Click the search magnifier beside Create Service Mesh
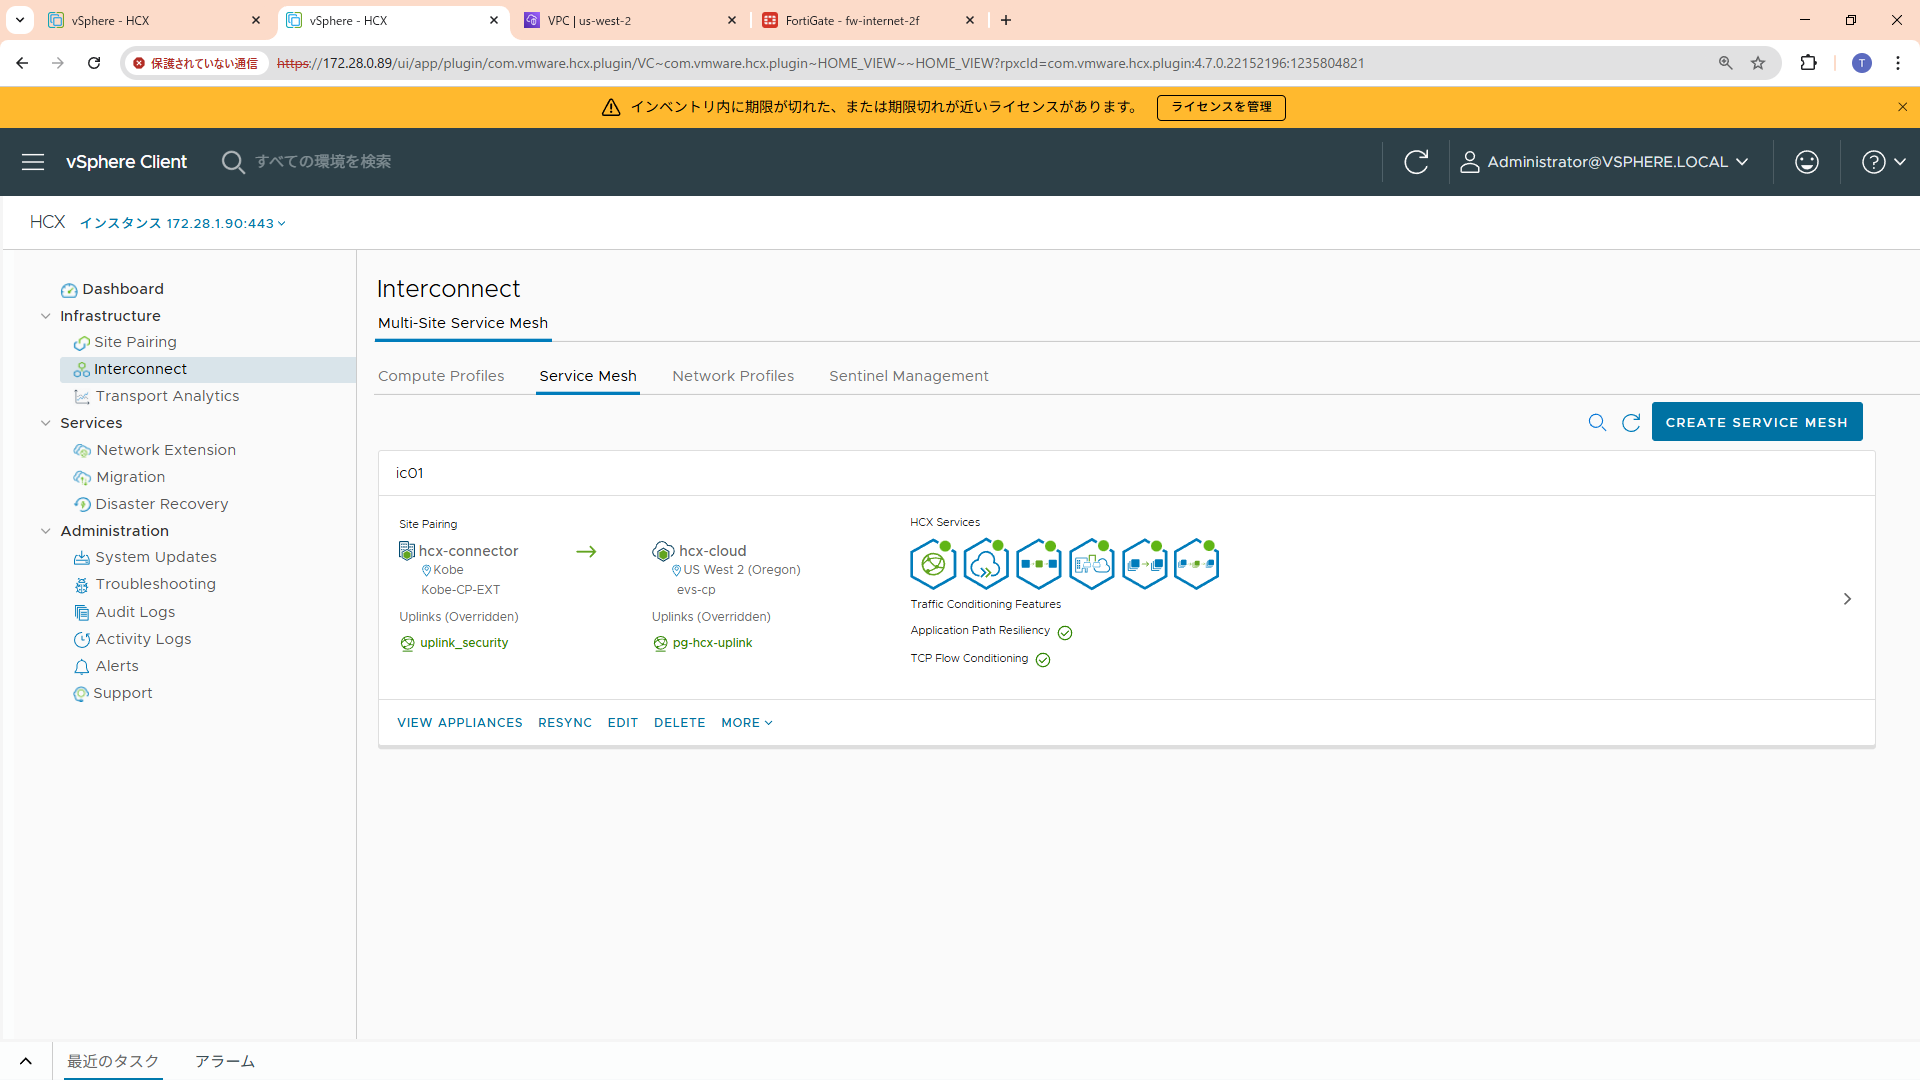 (1597, 423)
